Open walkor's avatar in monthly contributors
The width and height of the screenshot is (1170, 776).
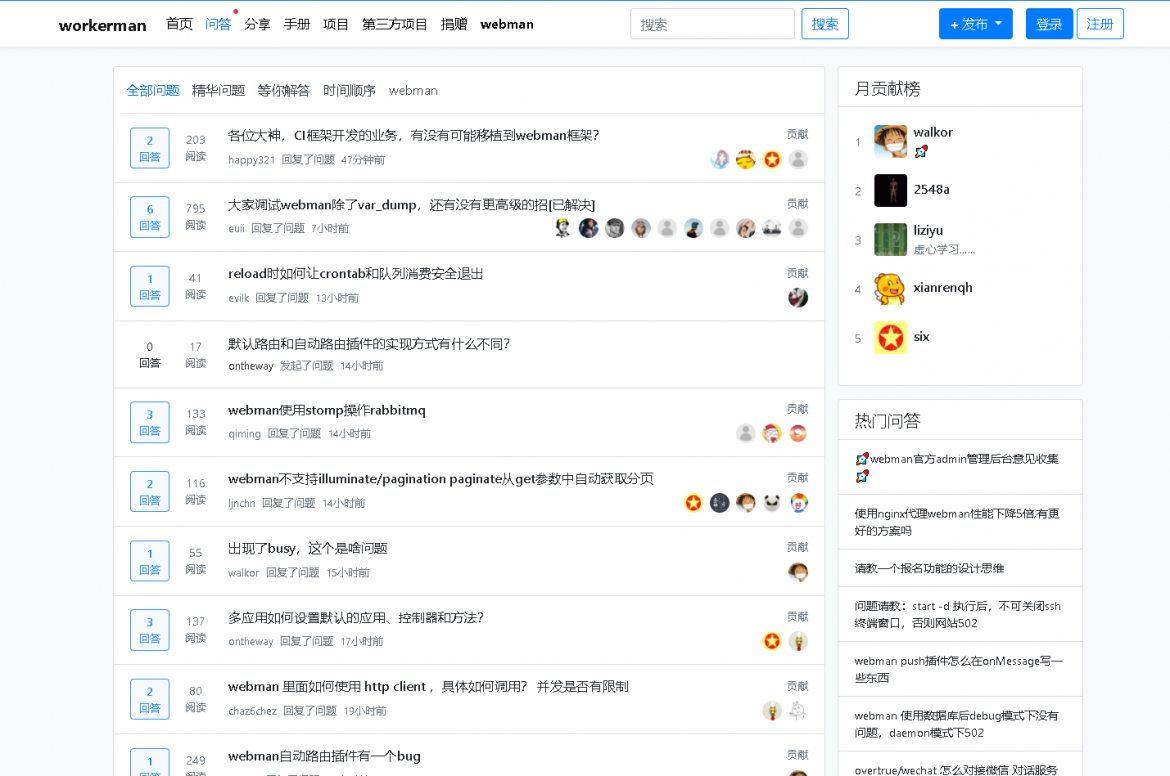[x=890, y=141]
